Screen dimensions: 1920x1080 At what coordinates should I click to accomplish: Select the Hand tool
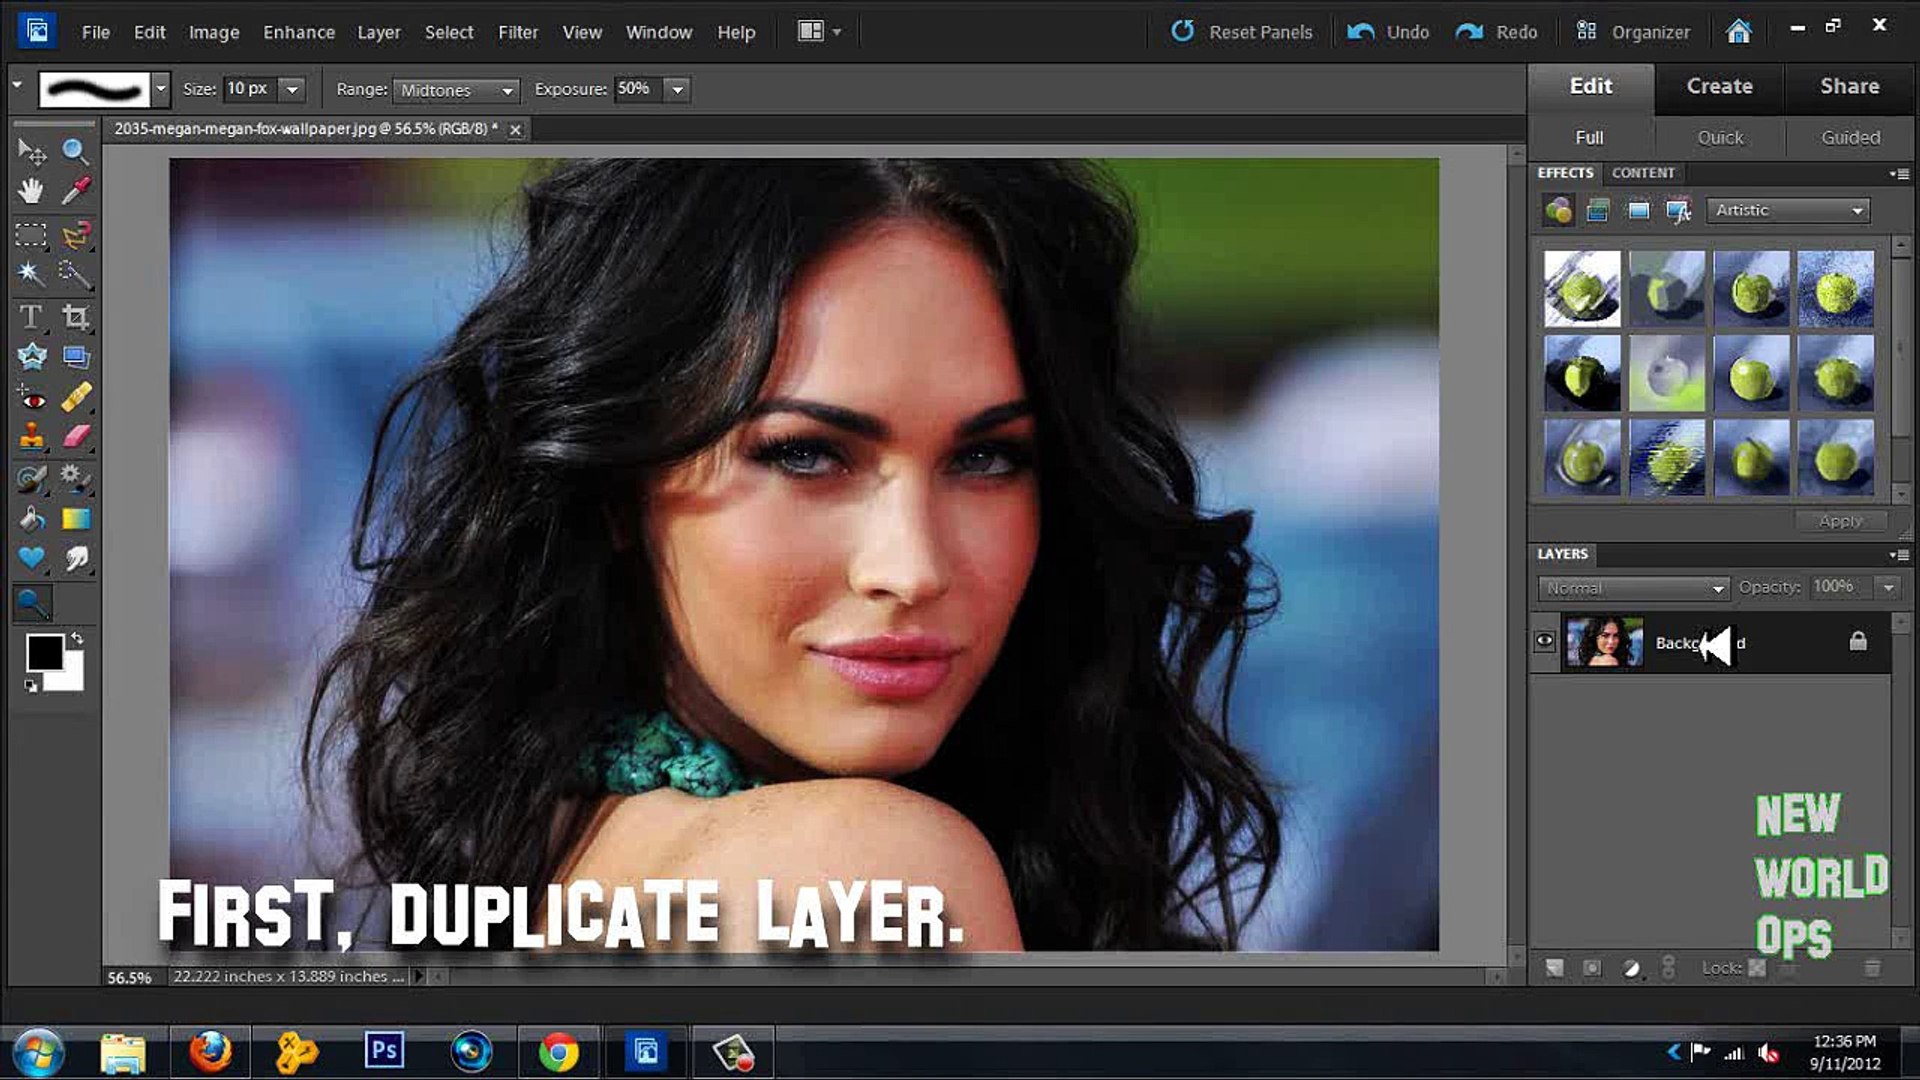pyautogui.click(x=30, y=190)
